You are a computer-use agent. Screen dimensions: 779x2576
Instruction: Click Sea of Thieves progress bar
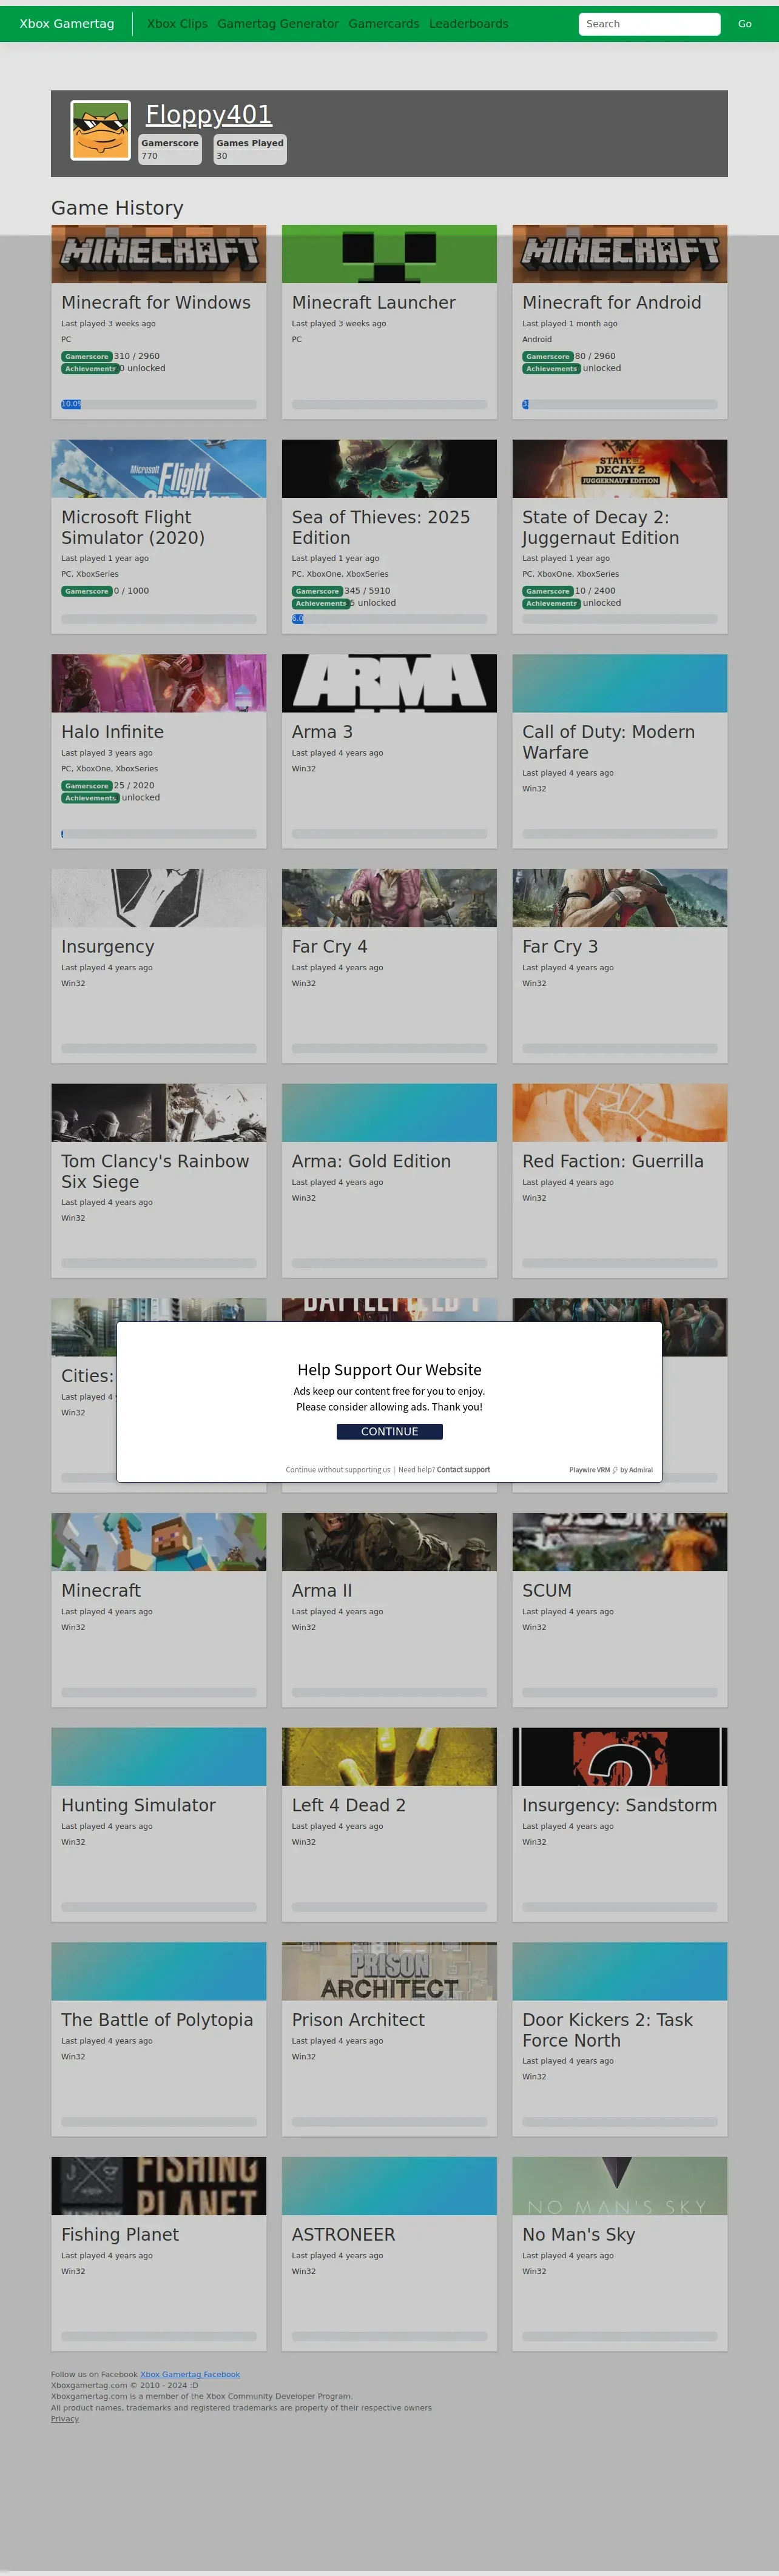pyautogui.click(x=389, y=619)
